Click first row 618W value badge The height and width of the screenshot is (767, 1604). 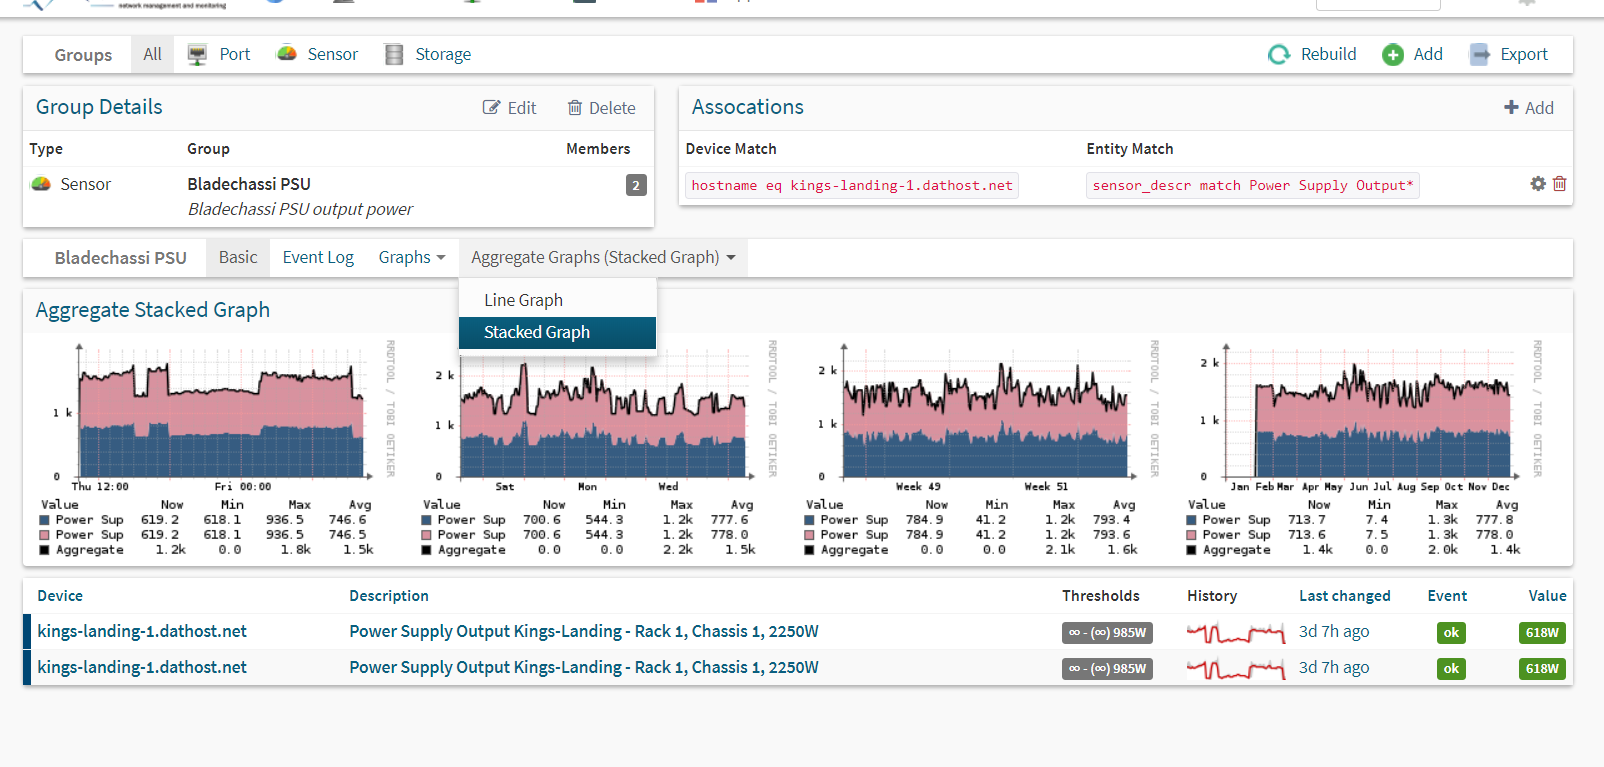coord(1542,632)
